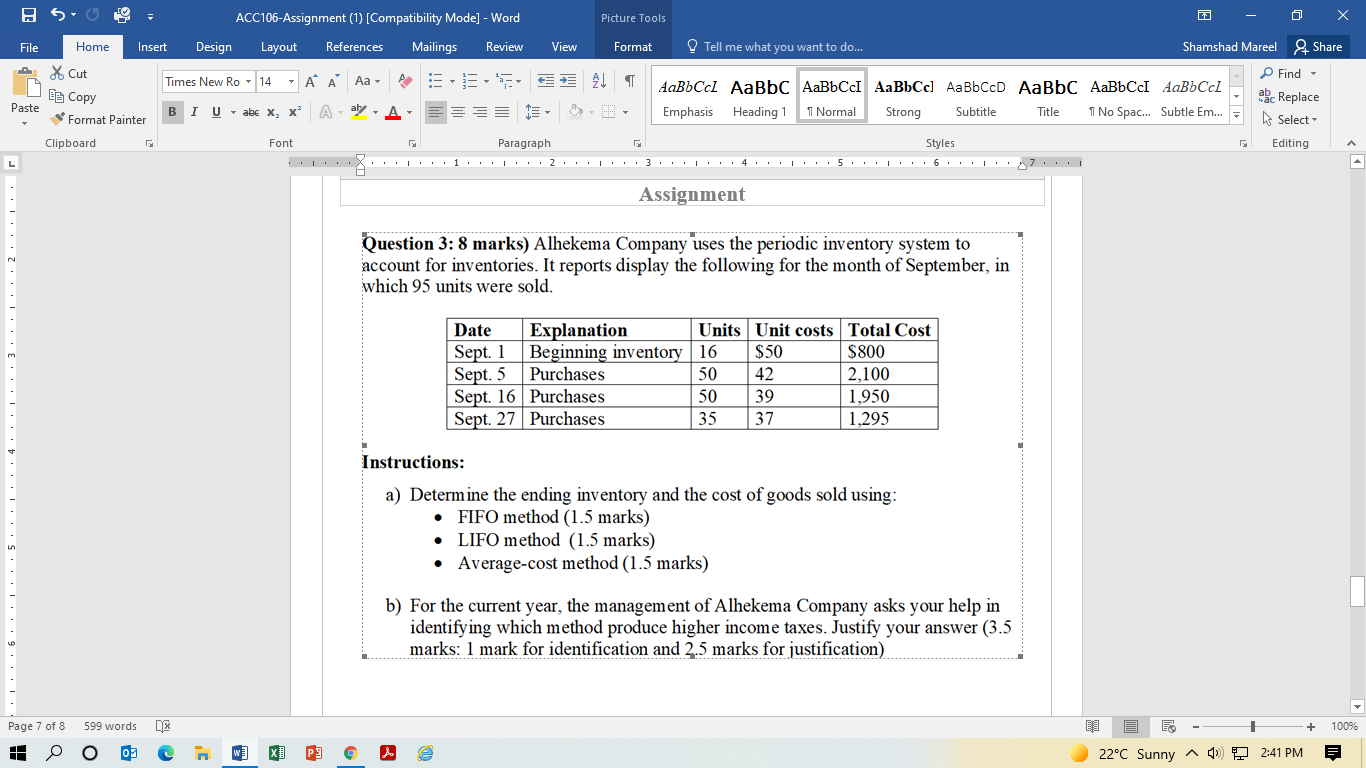Select the Format Painter tool
Image resolution: width=1366 pixels, height=768 pixels.
pos(97,119)
